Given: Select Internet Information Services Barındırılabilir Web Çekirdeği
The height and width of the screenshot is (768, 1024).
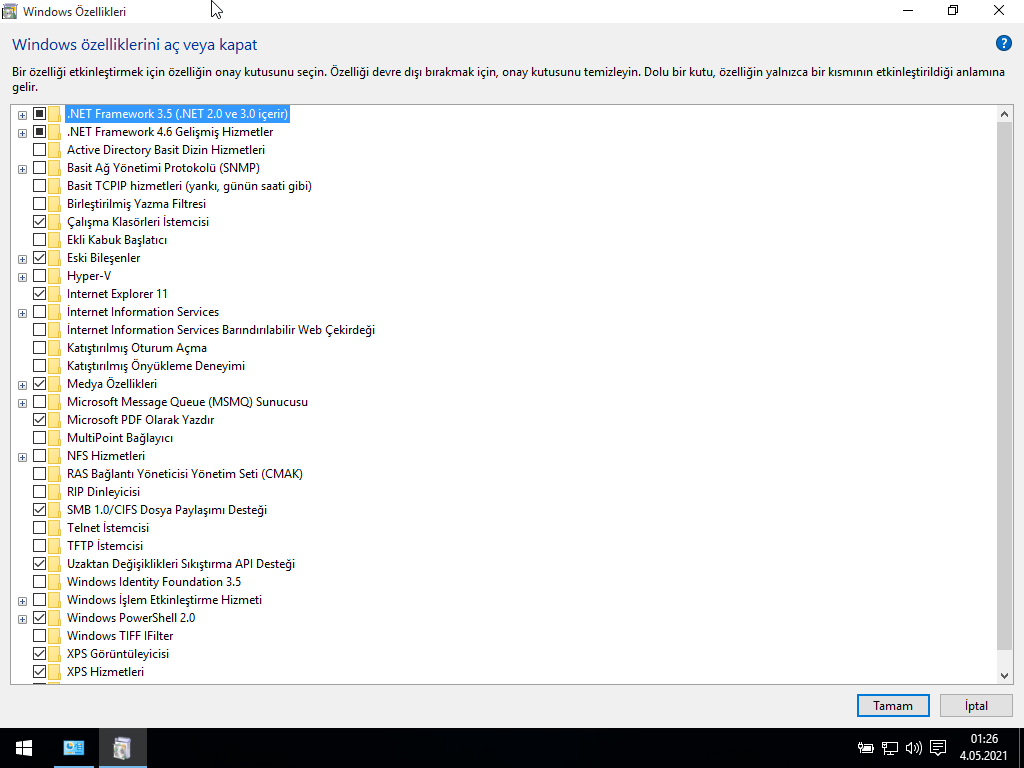Looking at the screenshot, I should point(221,330).
